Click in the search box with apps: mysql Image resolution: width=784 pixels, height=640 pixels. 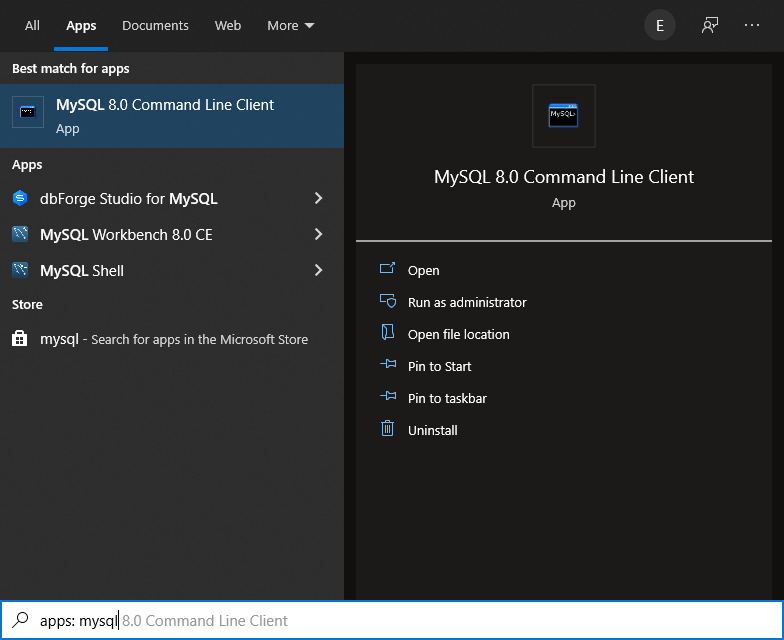tap(392, 620)
